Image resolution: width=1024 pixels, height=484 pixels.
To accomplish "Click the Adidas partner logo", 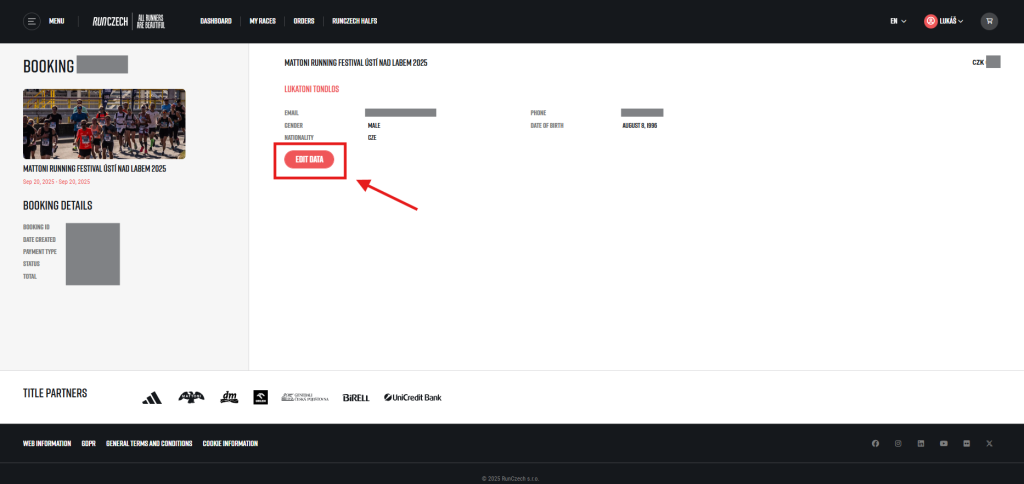I will [x=152, y=397].
